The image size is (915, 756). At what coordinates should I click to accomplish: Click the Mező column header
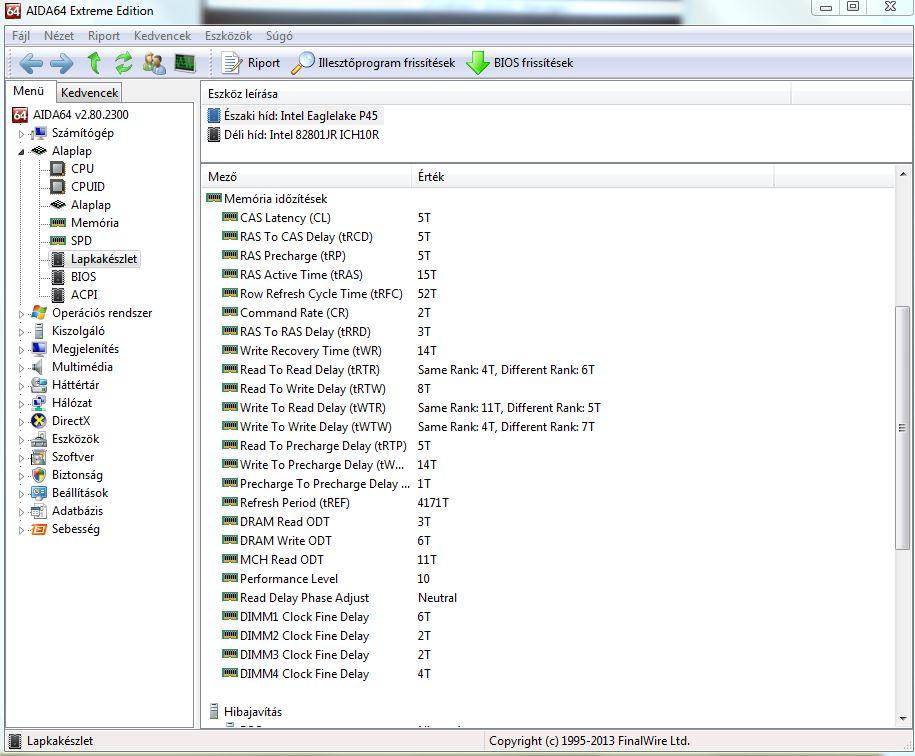point(307,177)
